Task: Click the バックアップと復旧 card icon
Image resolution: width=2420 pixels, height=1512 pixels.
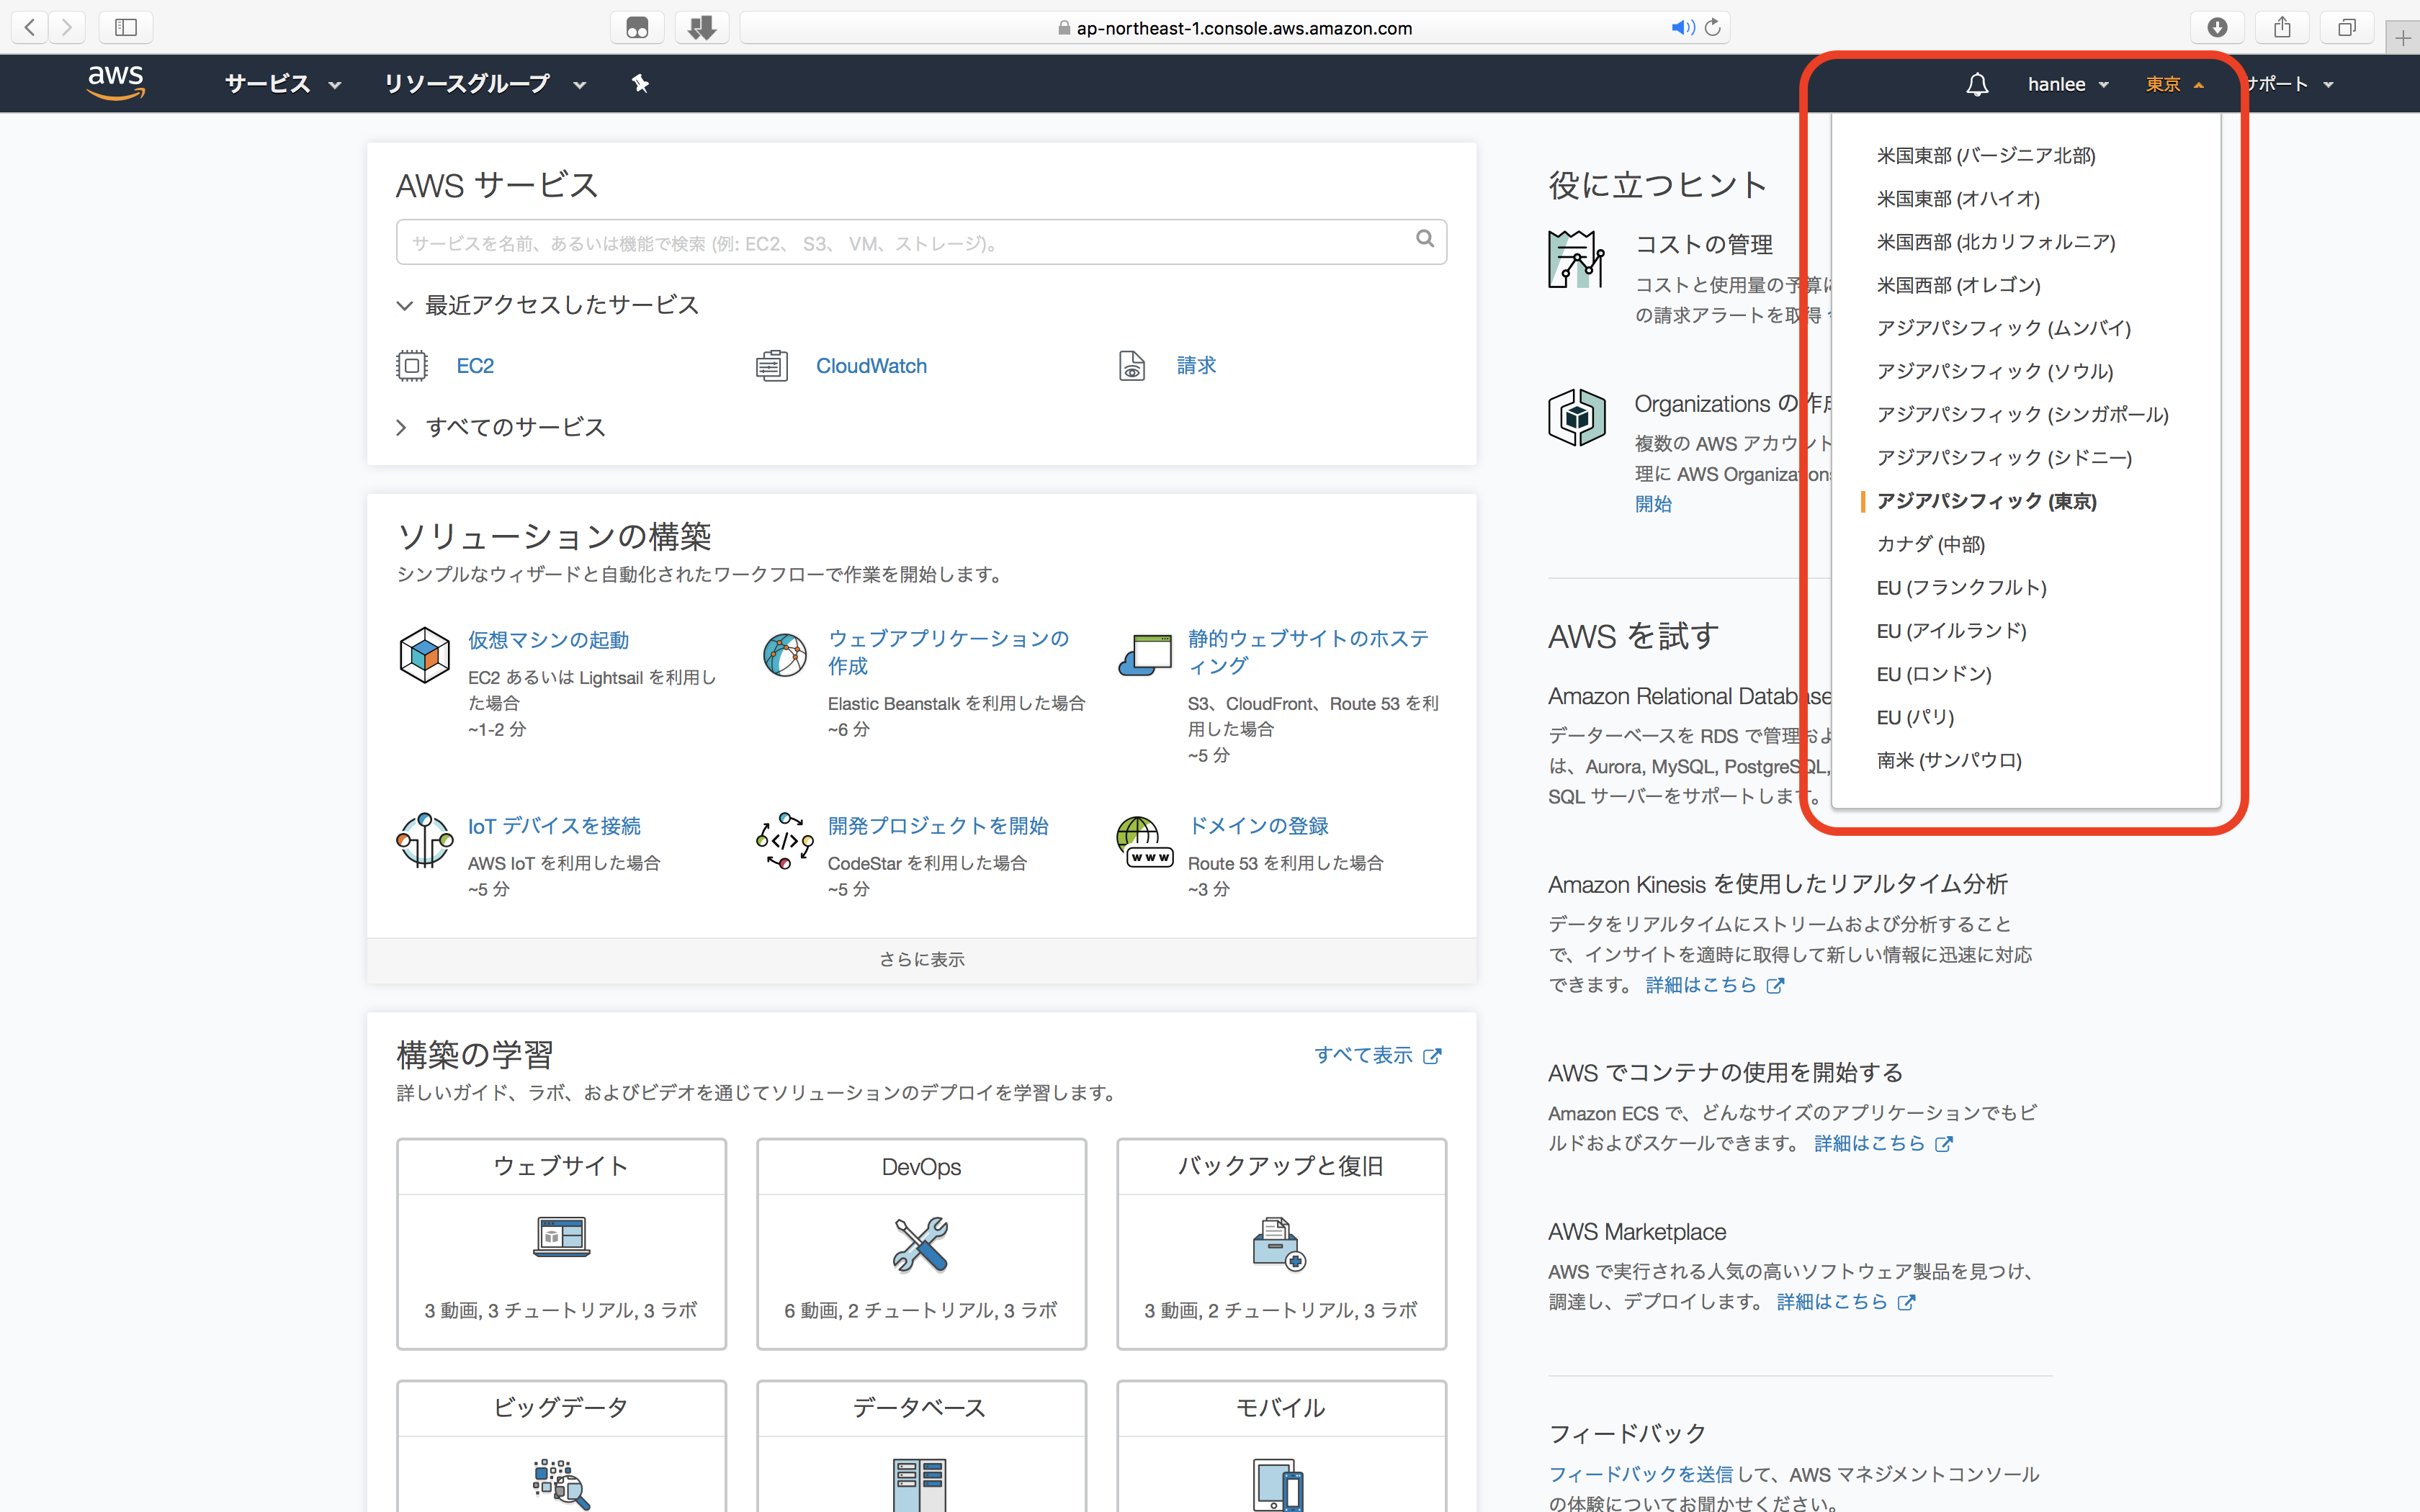Action: (1279, 1244)
